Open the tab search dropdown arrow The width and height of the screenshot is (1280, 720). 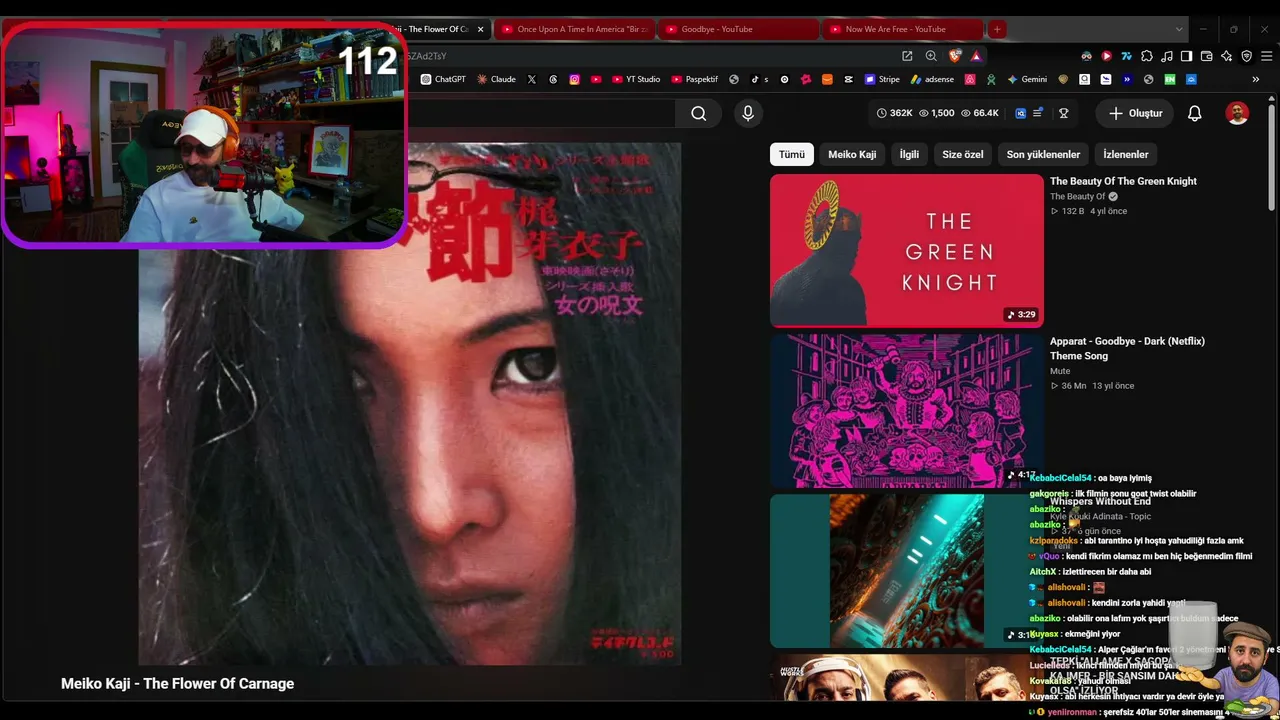pos(1180,29)
